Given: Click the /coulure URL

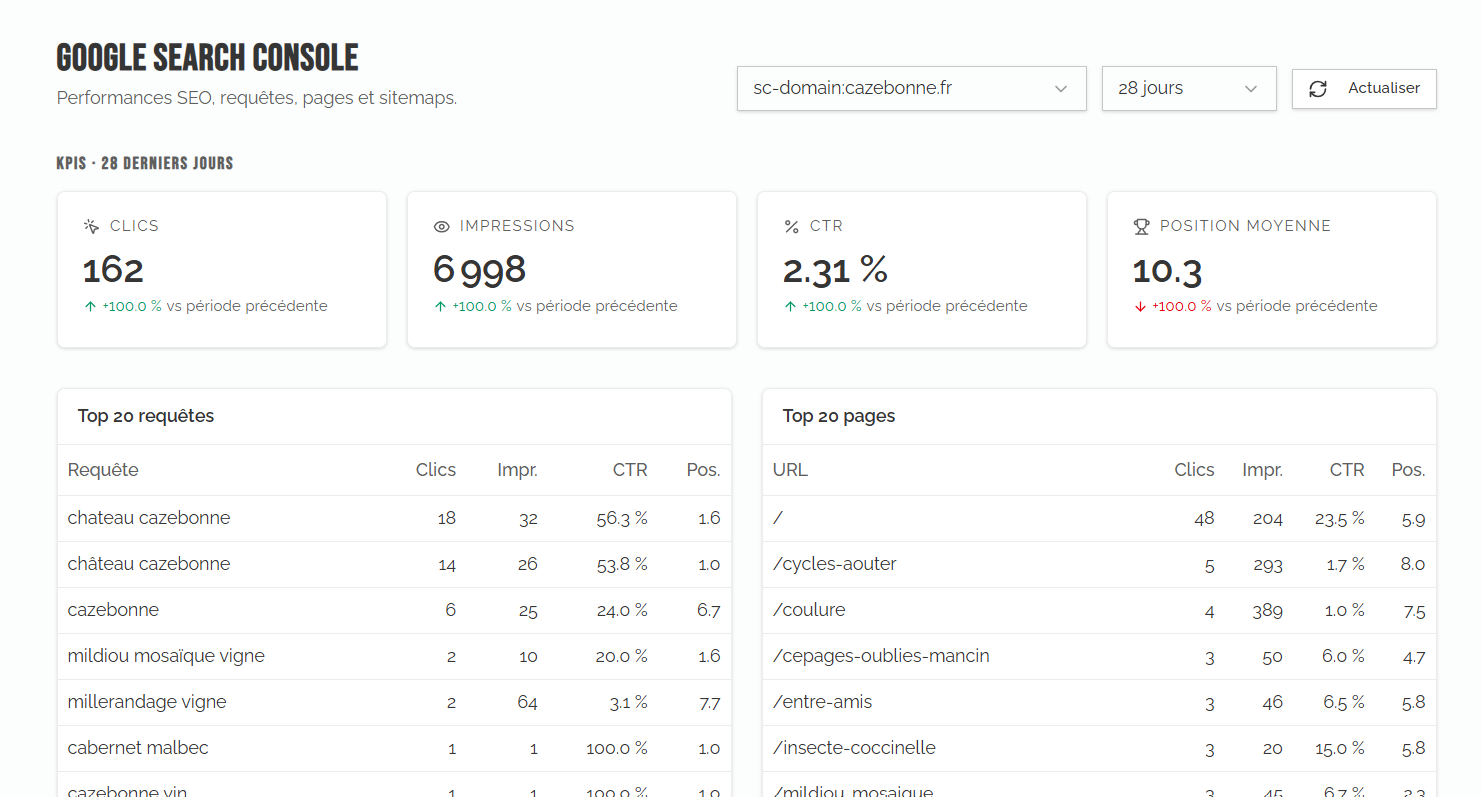Looking at the screenshot, I should [x=809, y=610].
